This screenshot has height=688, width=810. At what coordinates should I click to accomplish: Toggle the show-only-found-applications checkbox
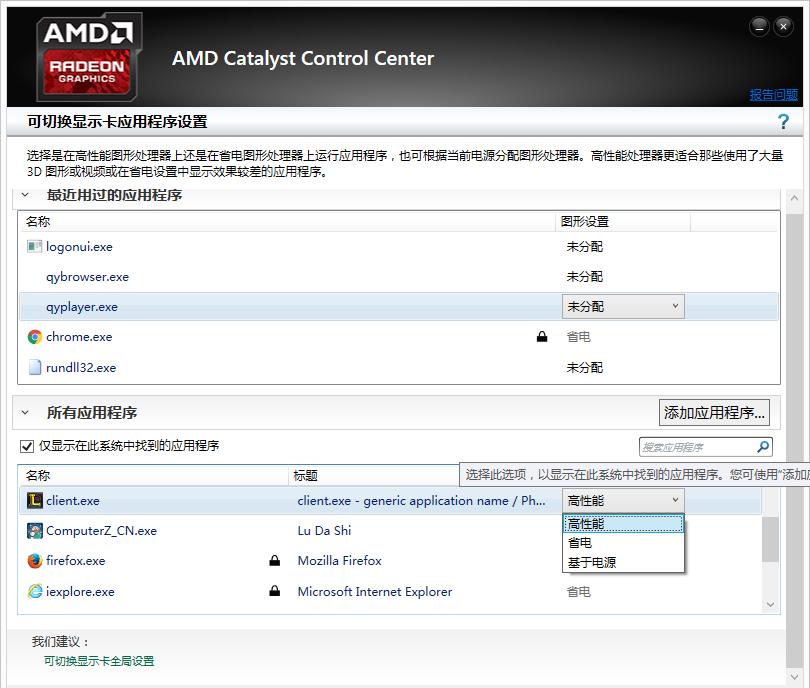pyautogui.click(x=27, y=446)
